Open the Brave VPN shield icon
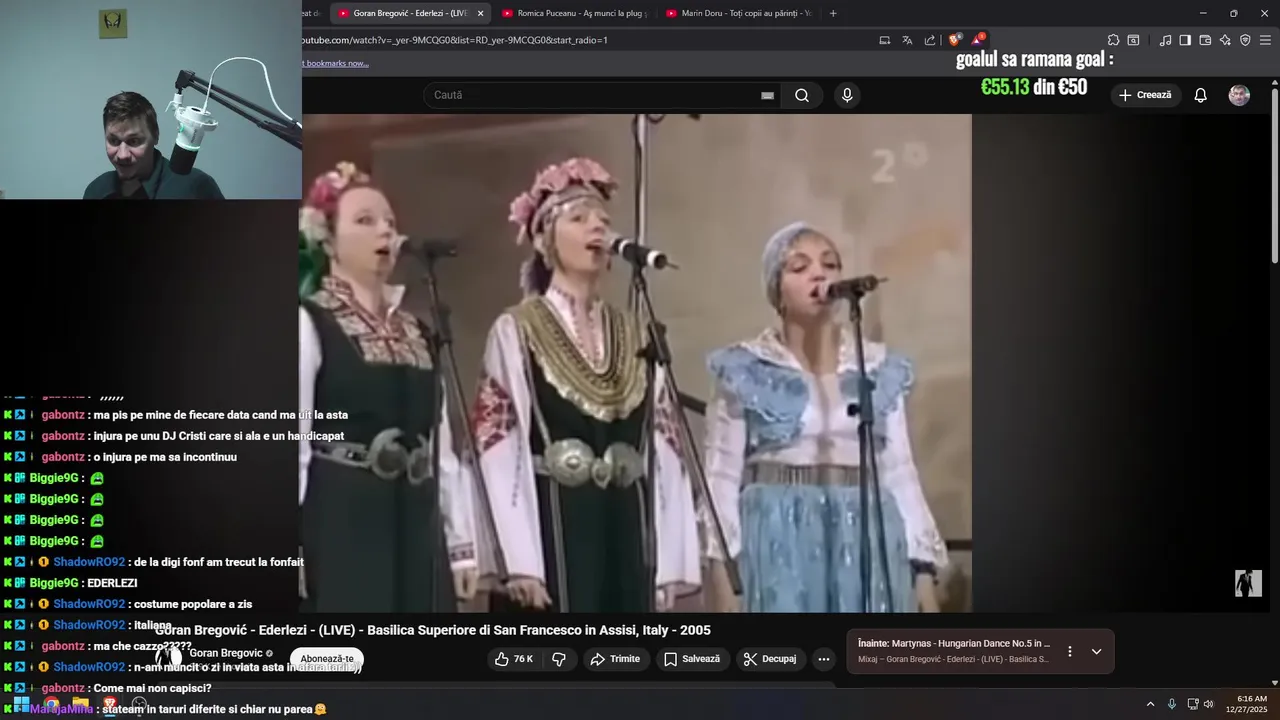Screen dimensions: 1280x720 [1245, 40]
